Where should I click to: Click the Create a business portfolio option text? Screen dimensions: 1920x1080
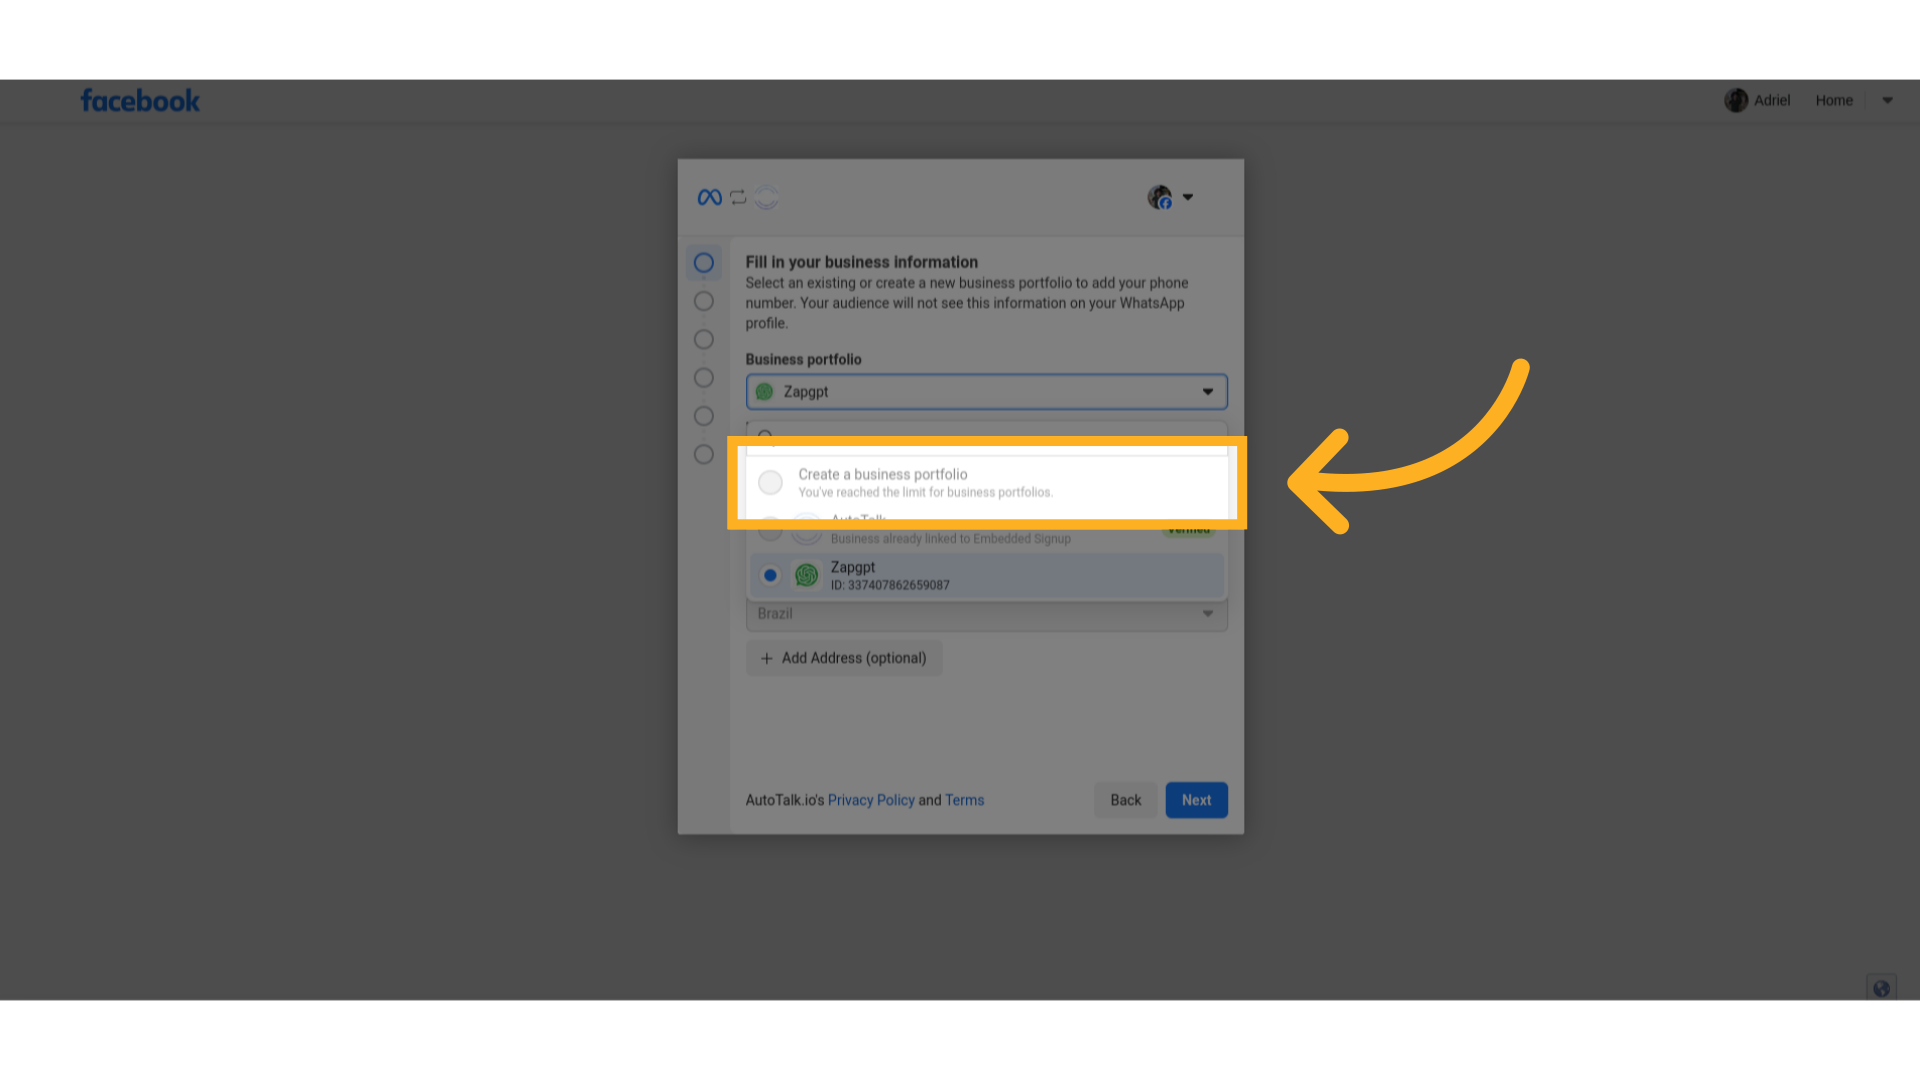[882, 474]
